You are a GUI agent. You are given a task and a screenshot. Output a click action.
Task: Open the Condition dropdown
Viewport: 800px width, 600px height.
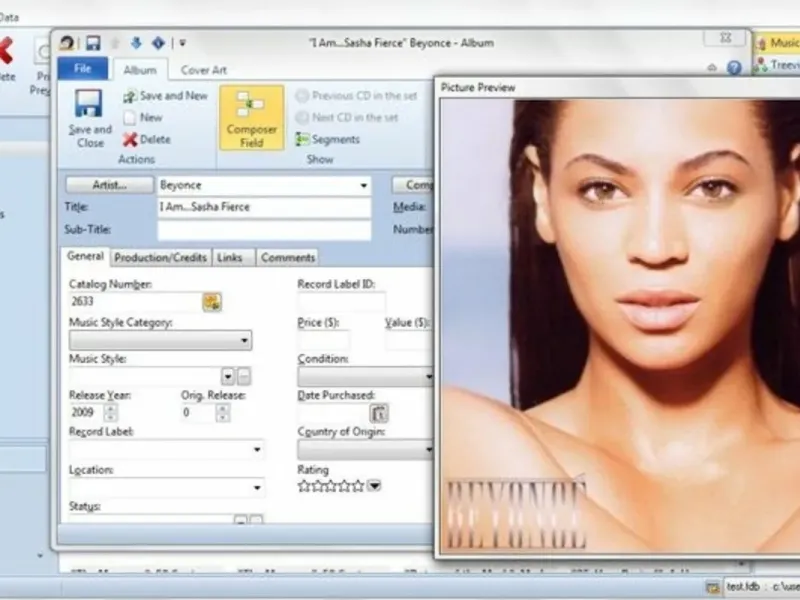point(365,377)
